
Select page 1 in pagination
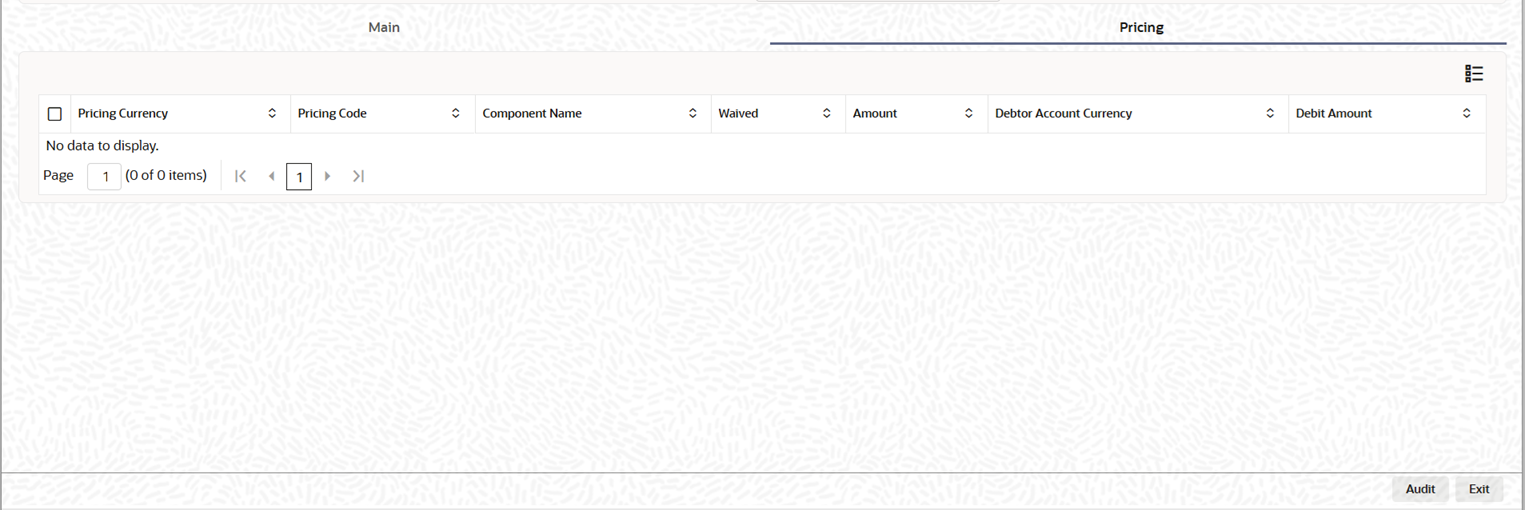point(299,177)
